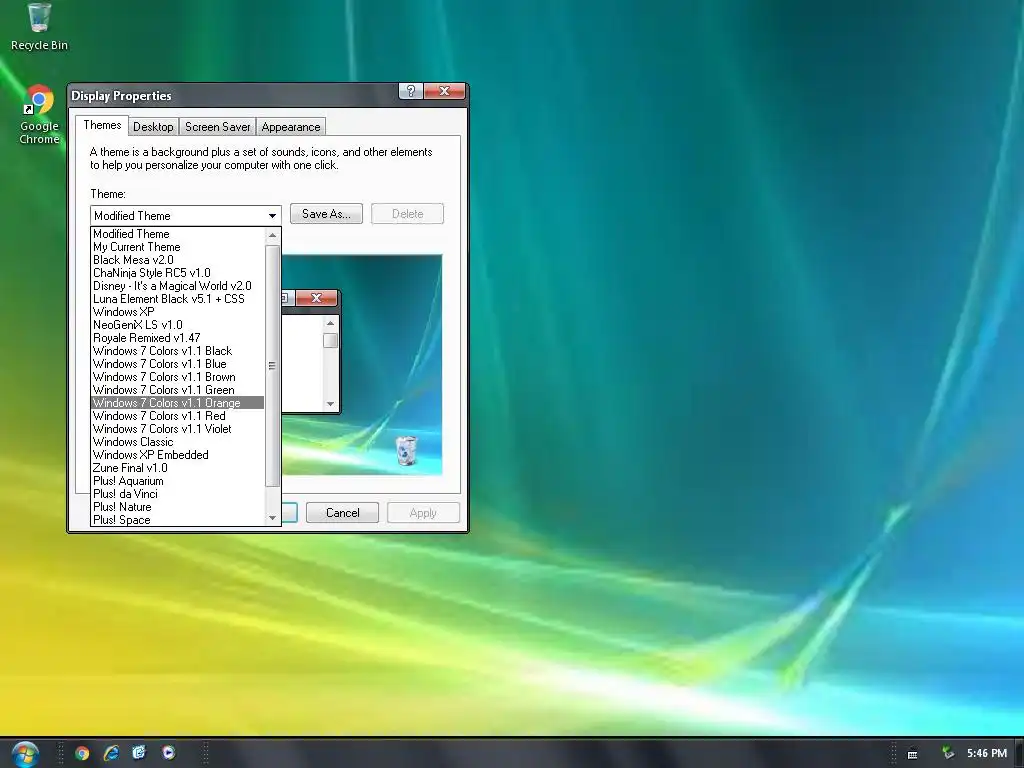Launch Internet Explorer from the quick launch bar
The height and width of the screenshot is (768, 1024).
[x=111, y=753]
